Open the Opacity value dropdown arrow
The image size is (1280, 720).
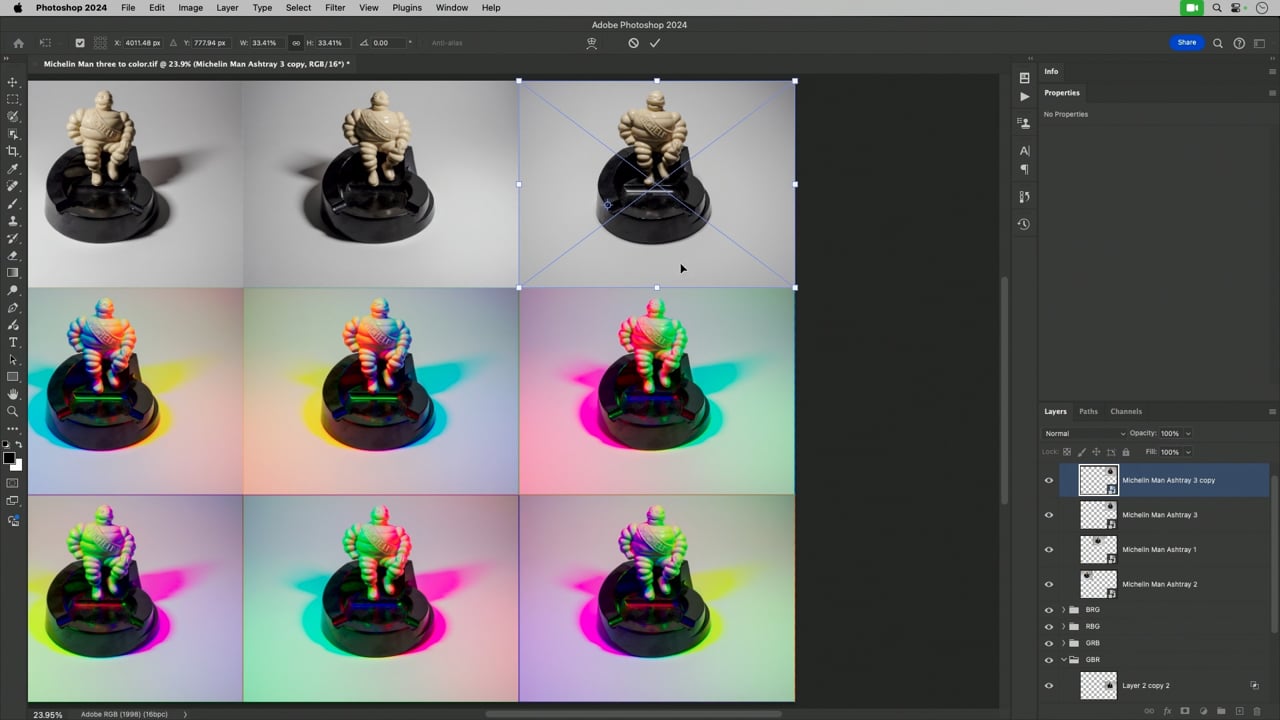point(1188,433)
